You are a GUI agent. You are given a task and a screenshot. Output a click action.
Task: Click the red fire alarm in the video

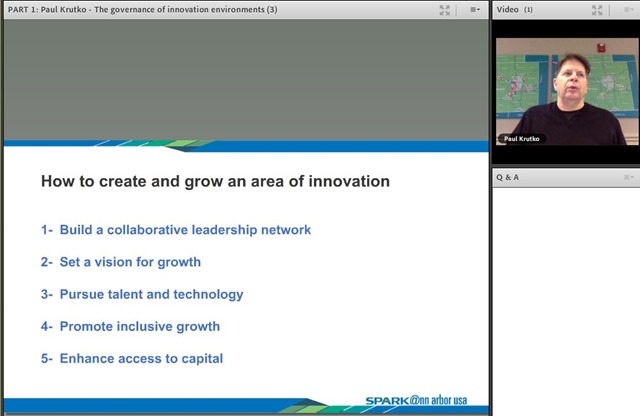tap(601, 48)
